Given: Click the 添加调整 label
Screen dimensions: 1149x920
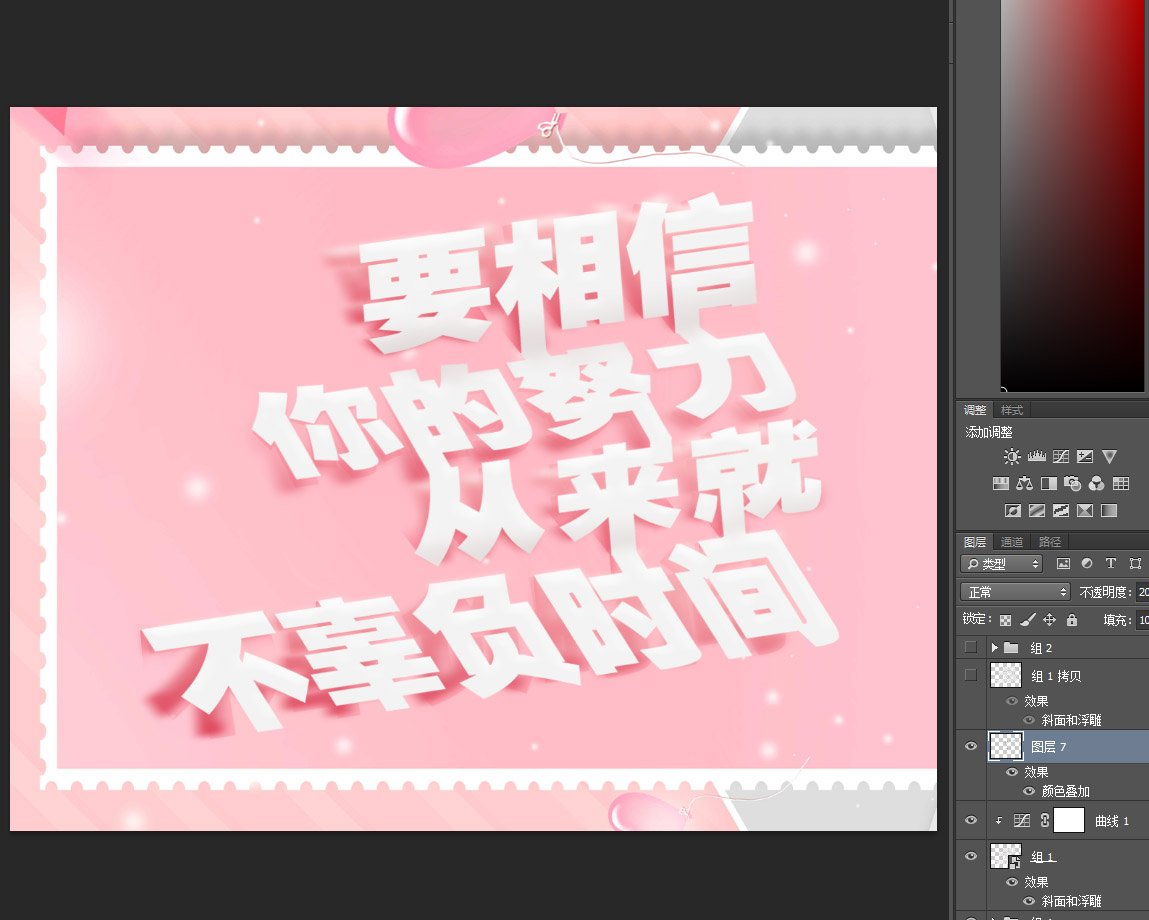Looking at the screenshot, I should [x=989, y=432].
